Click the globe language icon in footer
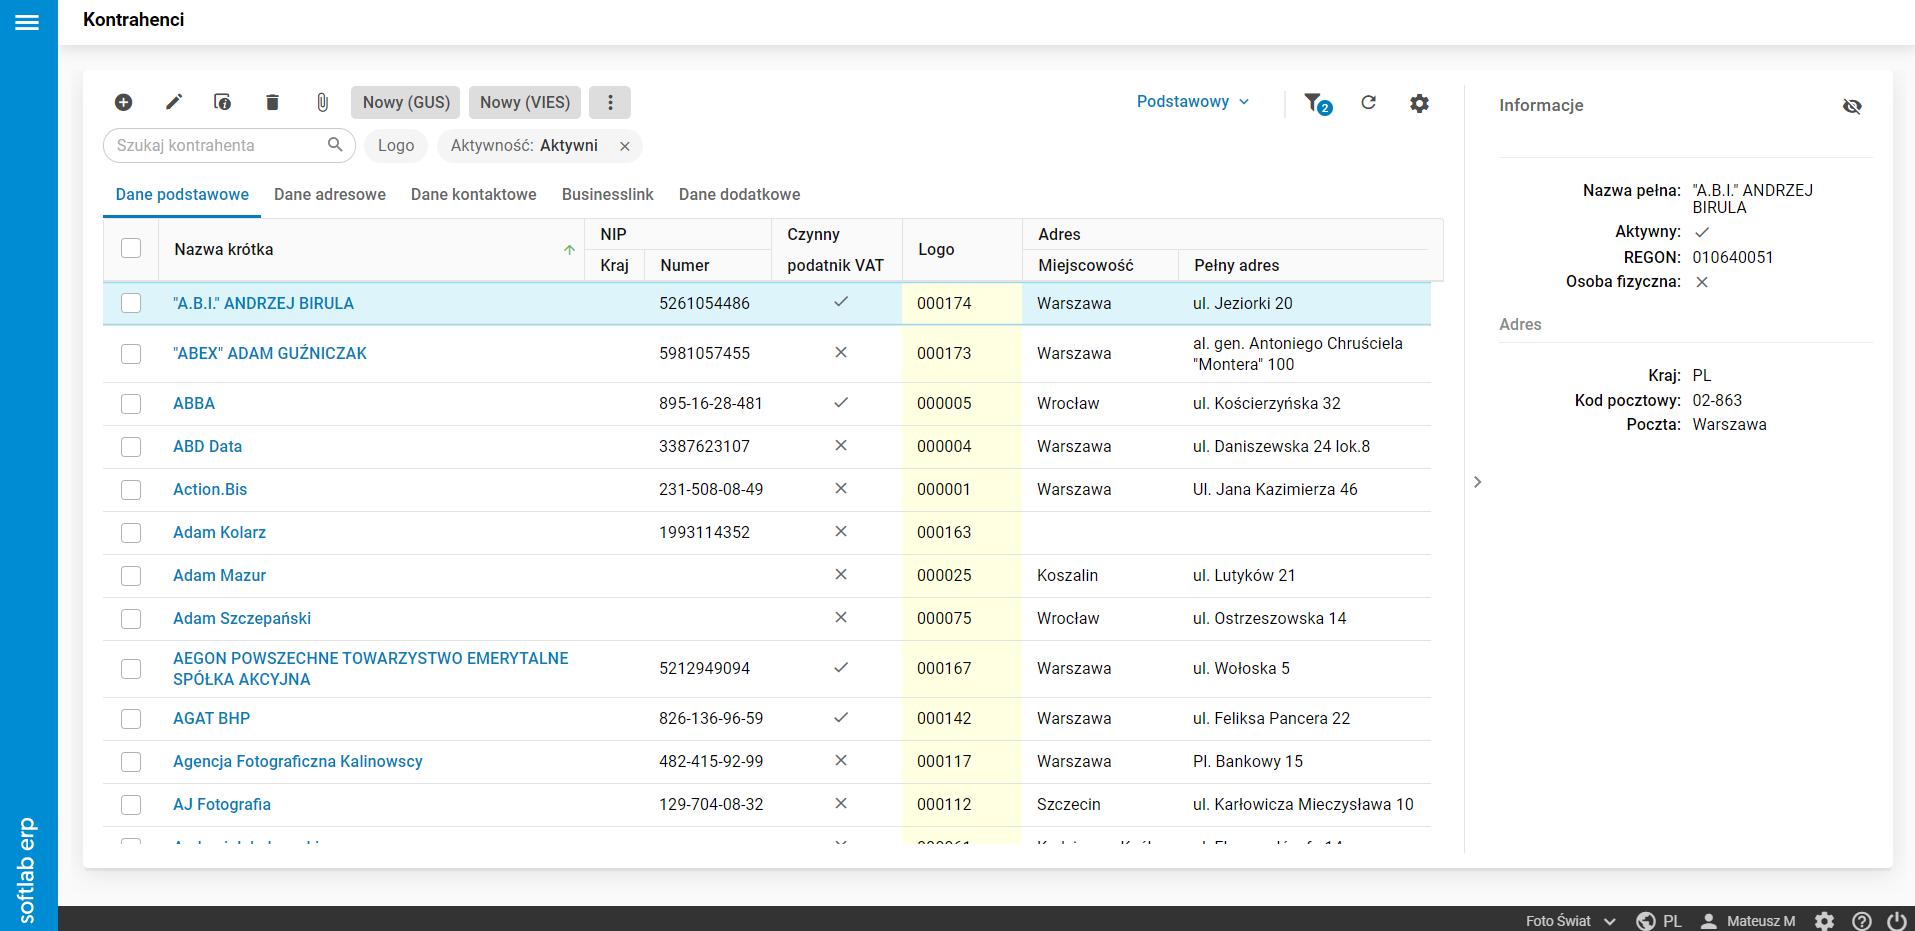Viewport: 1915px width, 931px height. point(1646,921)
